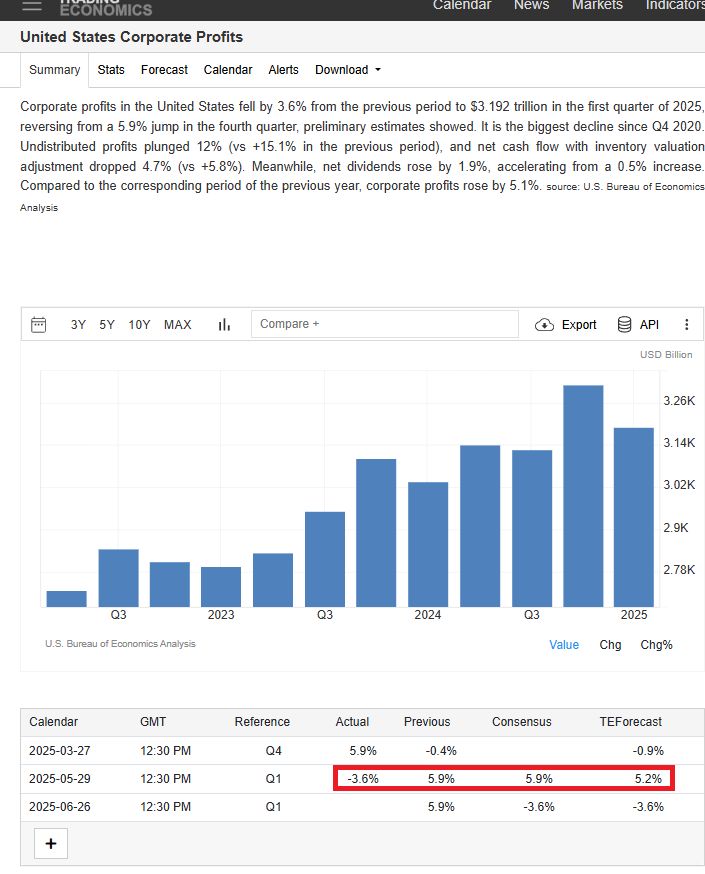Click the Compare + input field

[385, 324]
